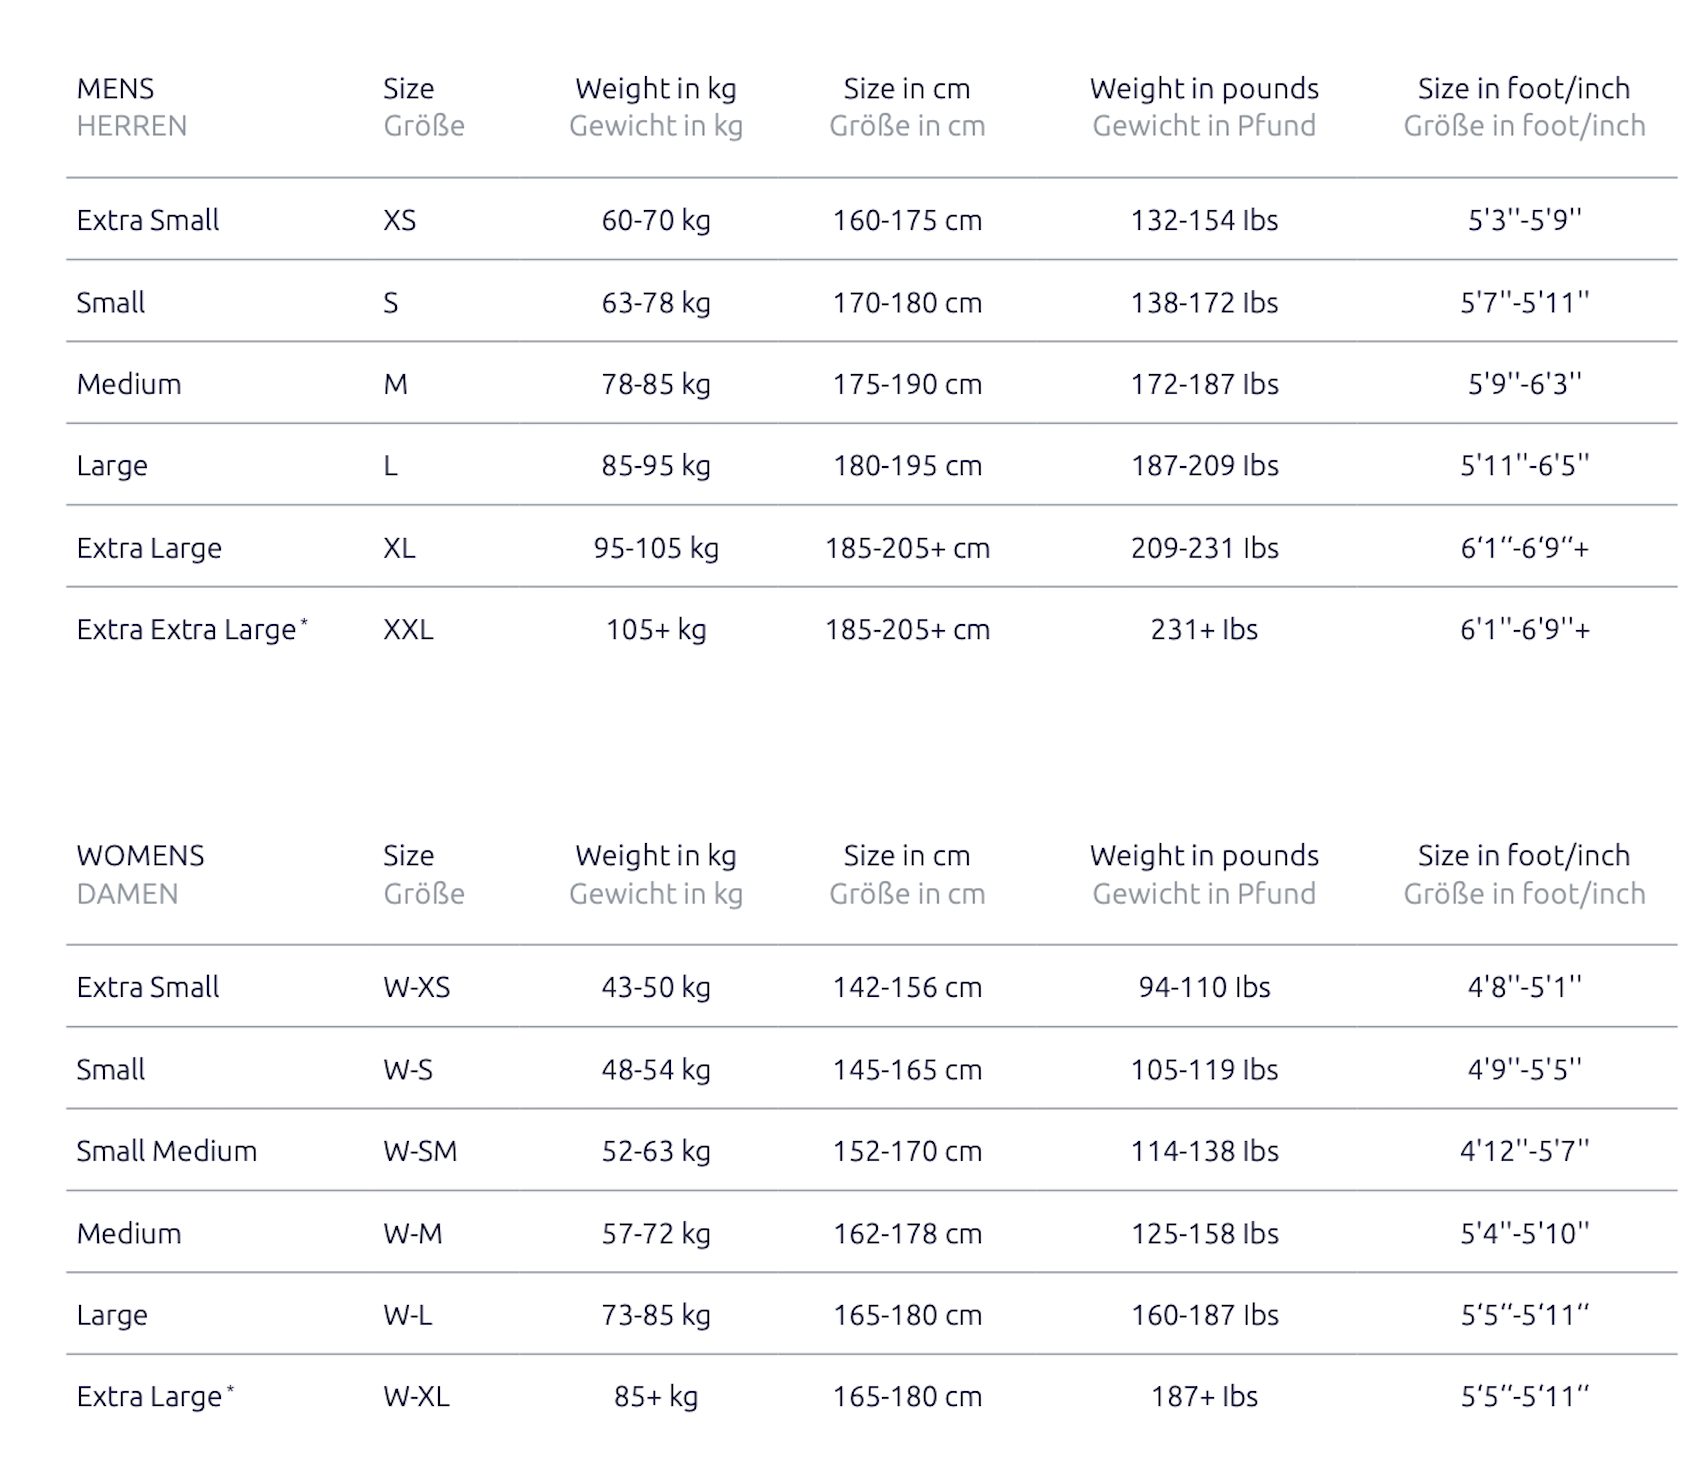Click the 160-175 cm height cell
Screen dimensions: 1700x1464
907,220
